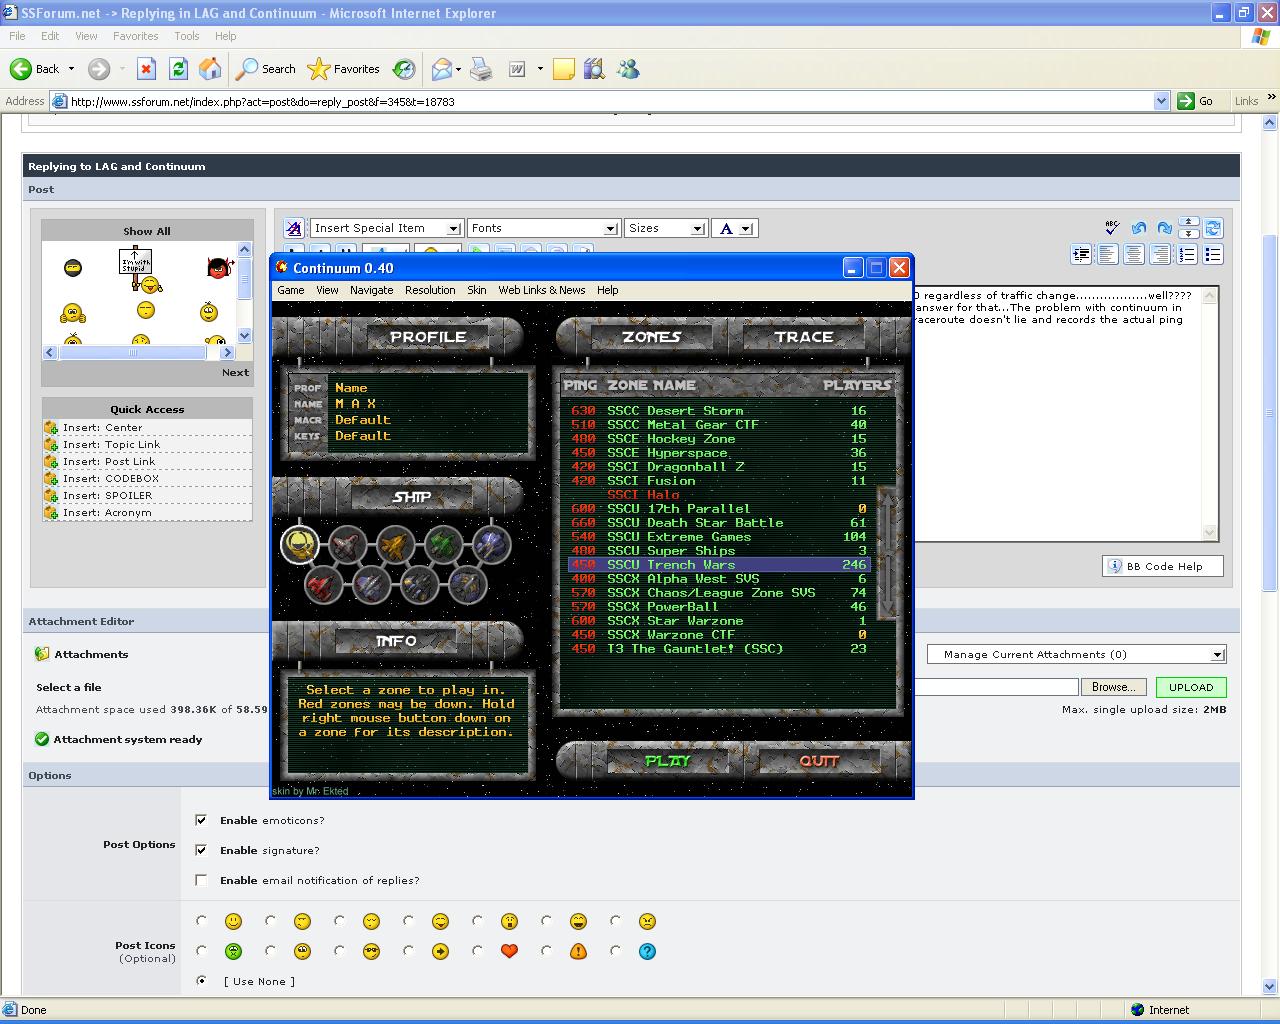Click the indent icon in post editor
1280x1024 pixels.
[1081, 255]
